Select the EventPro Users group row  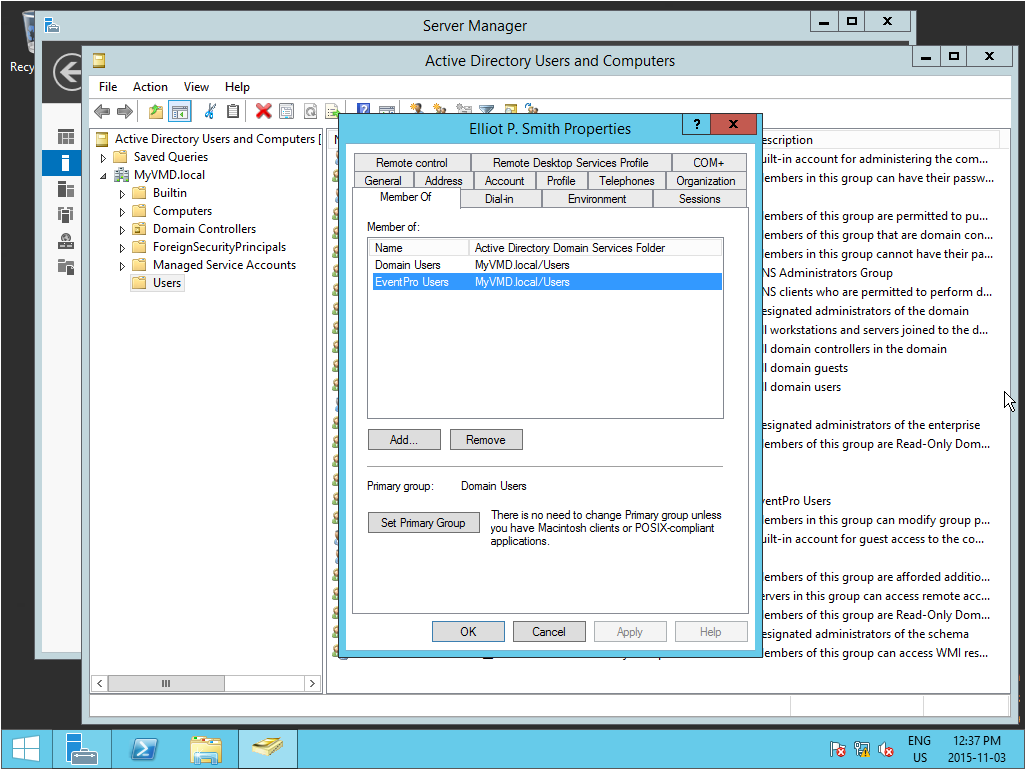[547, 282]
